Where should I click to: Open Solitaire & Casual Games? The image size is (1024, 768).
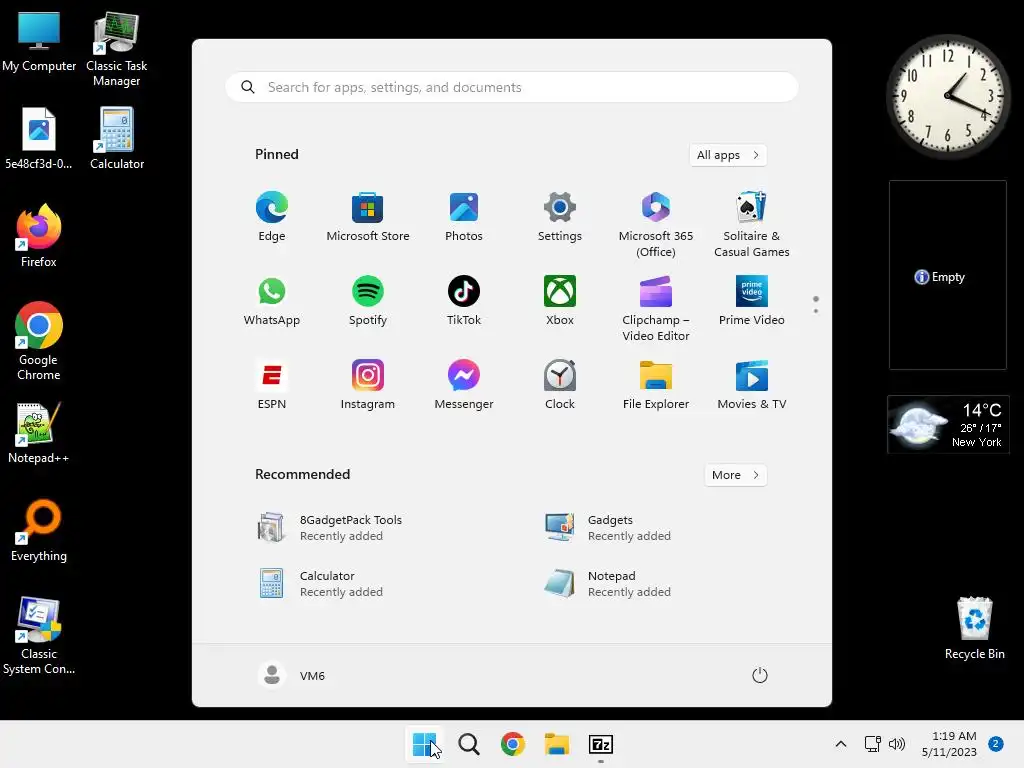tap(752, 225)
